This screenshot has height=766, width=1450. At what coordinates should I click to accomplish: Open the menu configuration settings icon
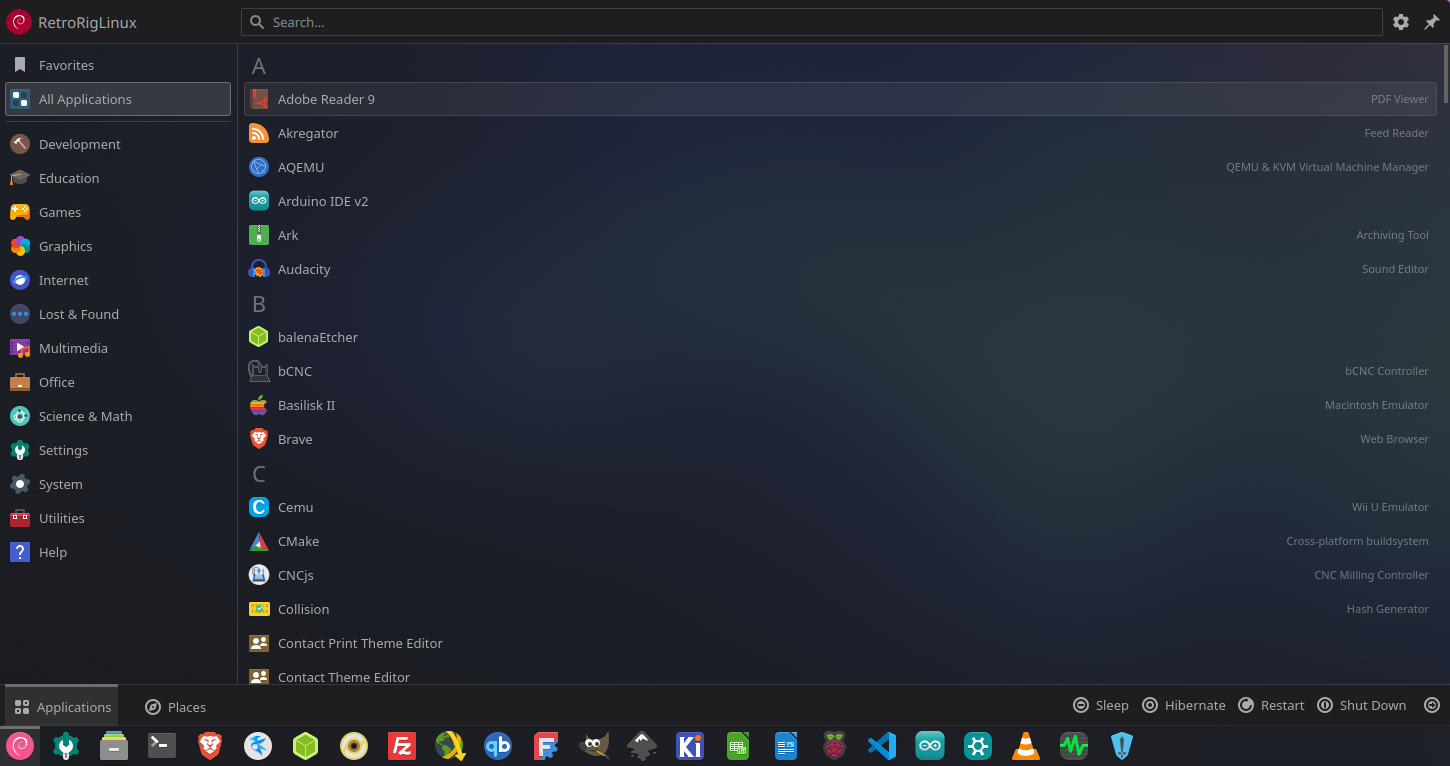coord(1401,22)
